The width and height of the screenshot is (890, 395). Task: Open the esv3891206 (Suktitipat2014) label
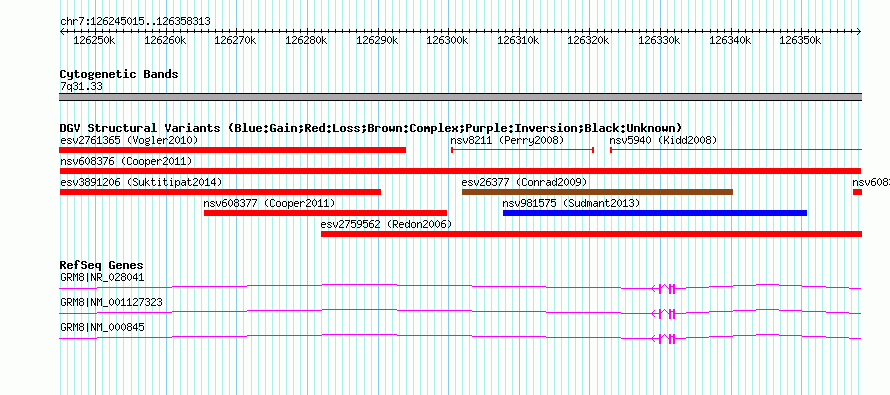(x=141, y=182)
